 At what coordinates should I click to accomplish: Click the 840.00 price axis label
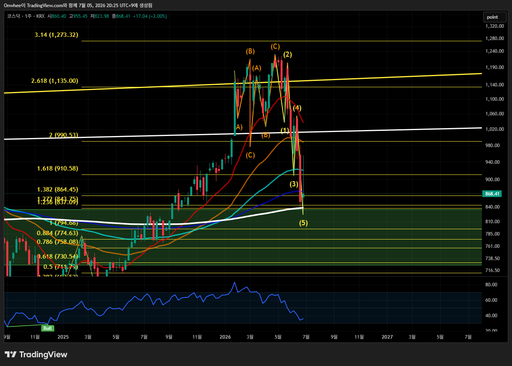pyautogui.click(x=493, y=207)
